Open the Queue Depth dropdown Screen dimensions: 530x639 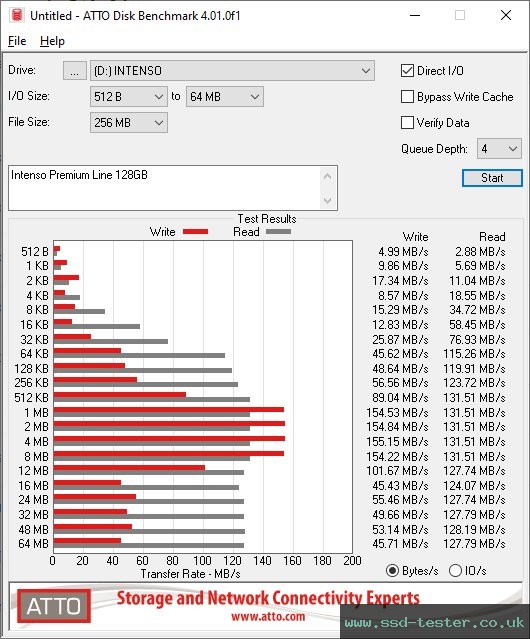click(499, 149)
